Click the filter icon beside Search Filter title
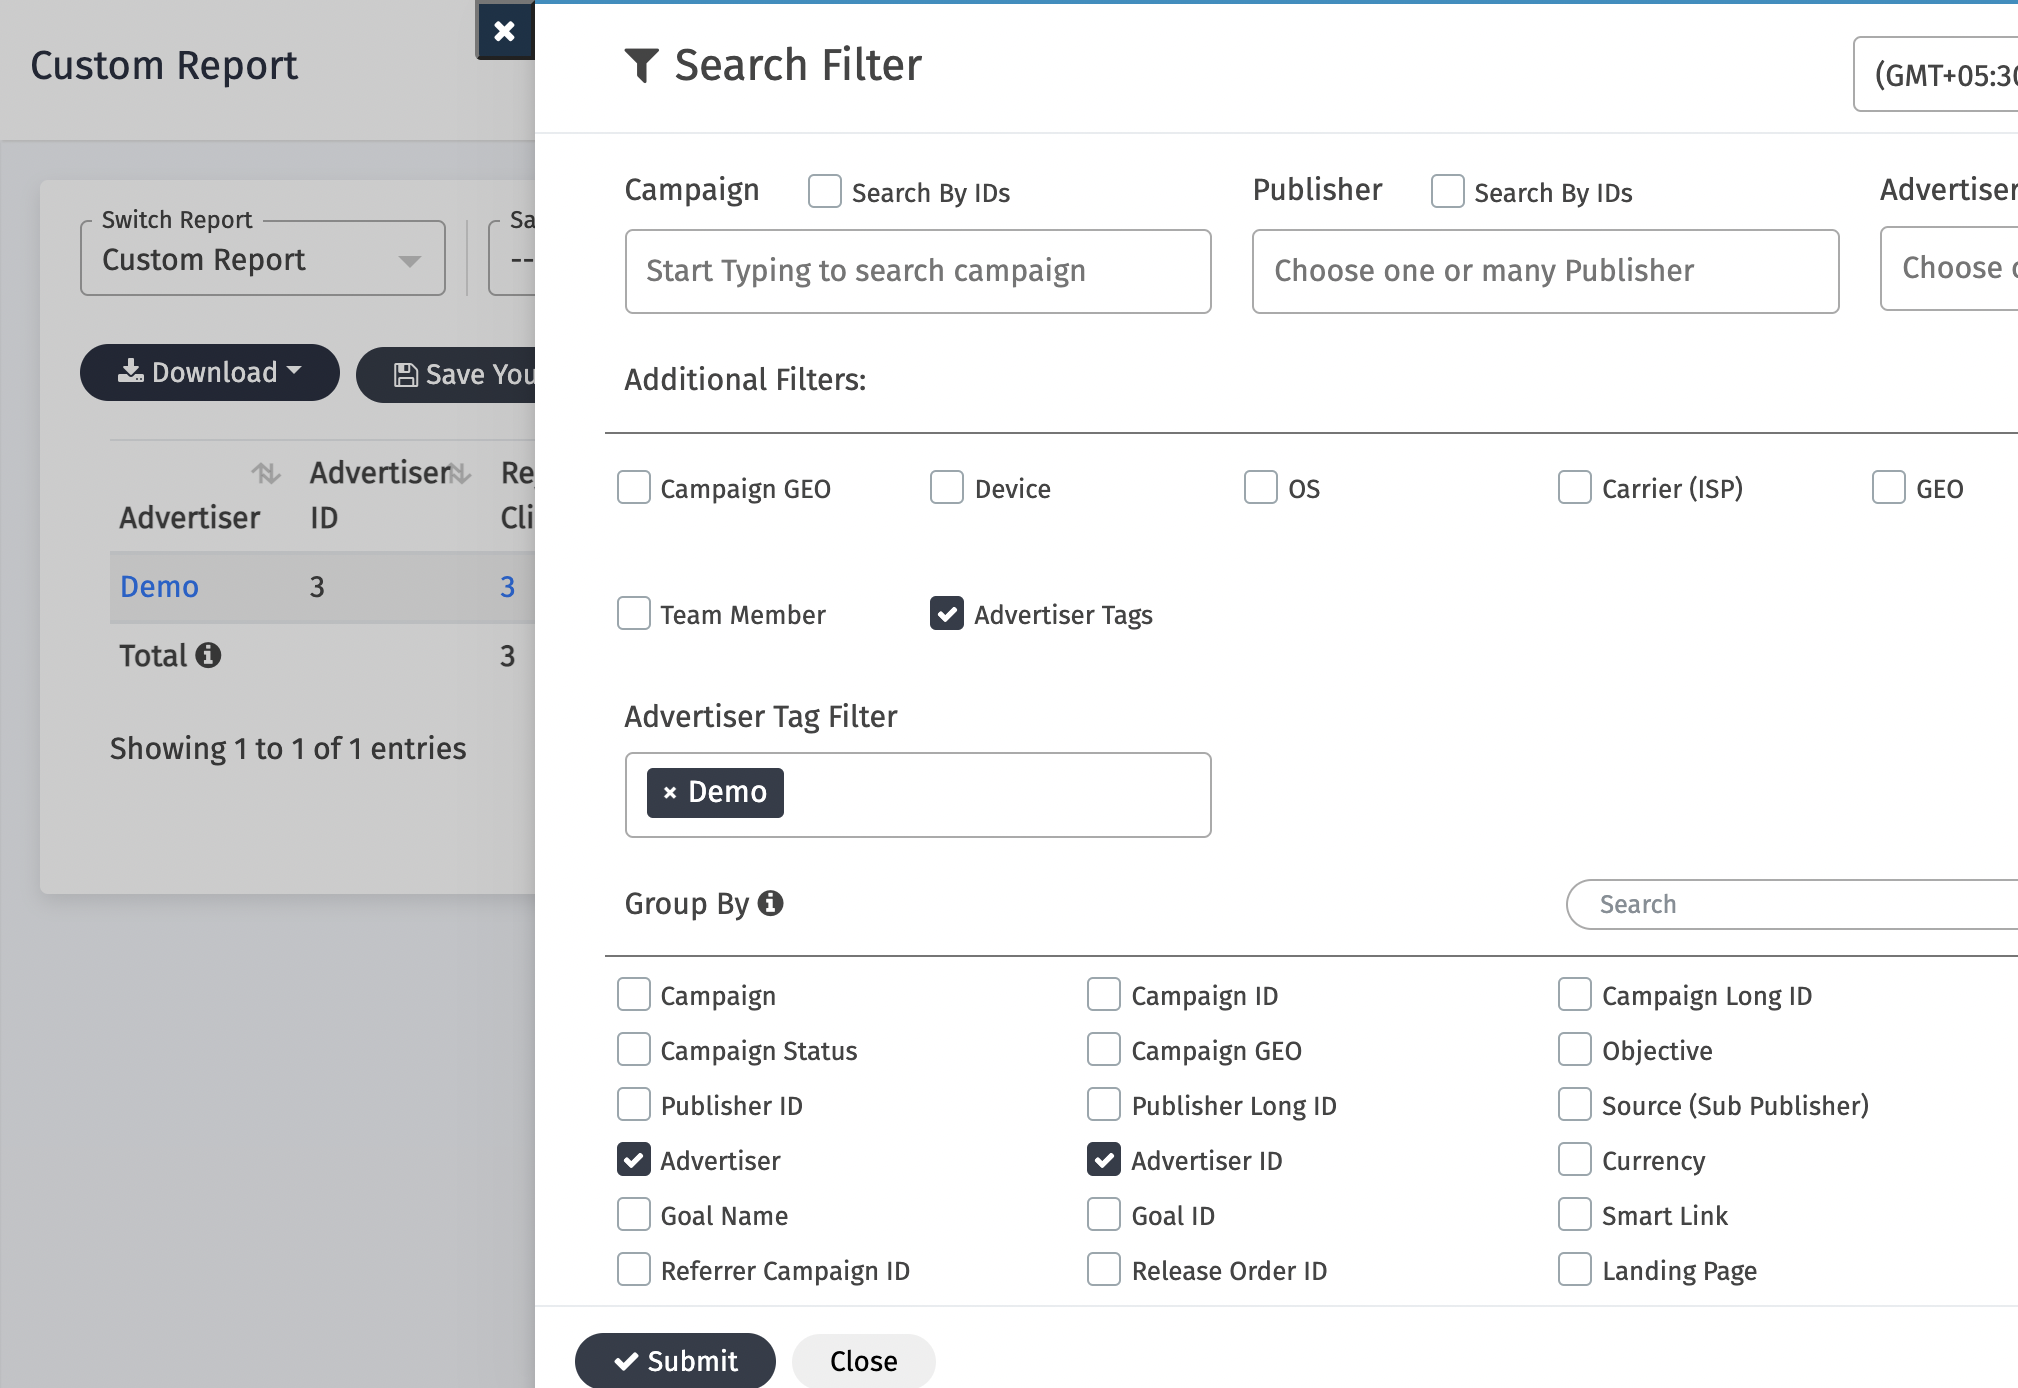Image resolution: width=2018 pixels, height=1388 pixels. (x=641, y=64)
